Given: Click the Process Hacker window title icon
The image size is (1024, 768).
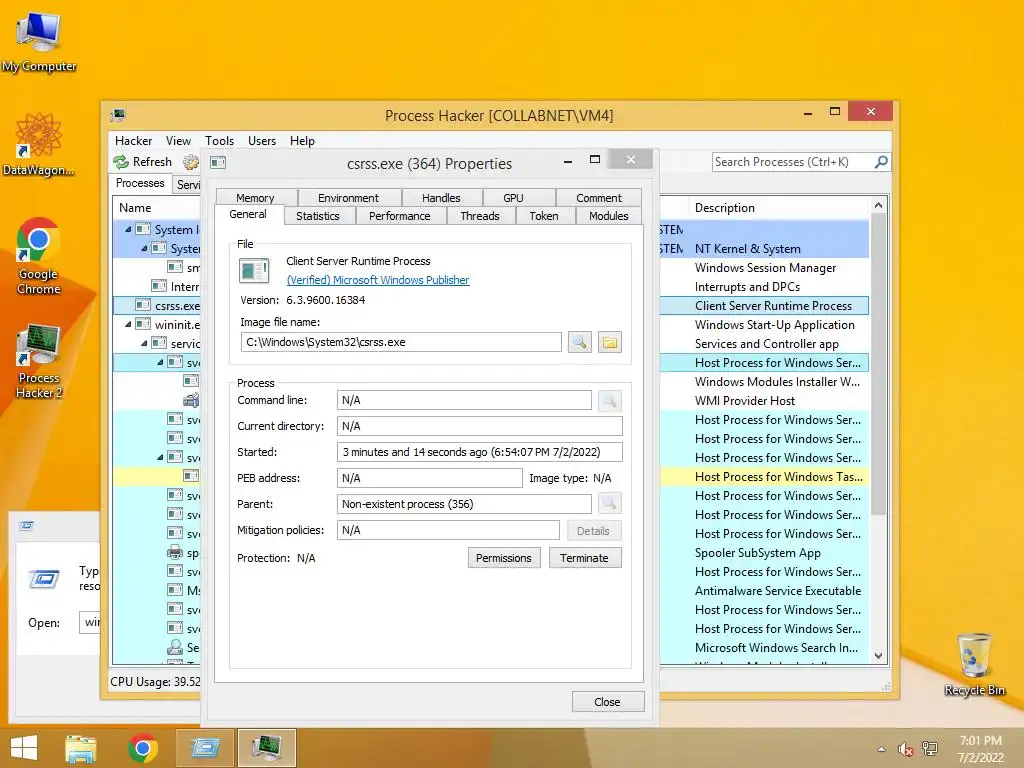Looking at the screenshot, I should (118, 115).
